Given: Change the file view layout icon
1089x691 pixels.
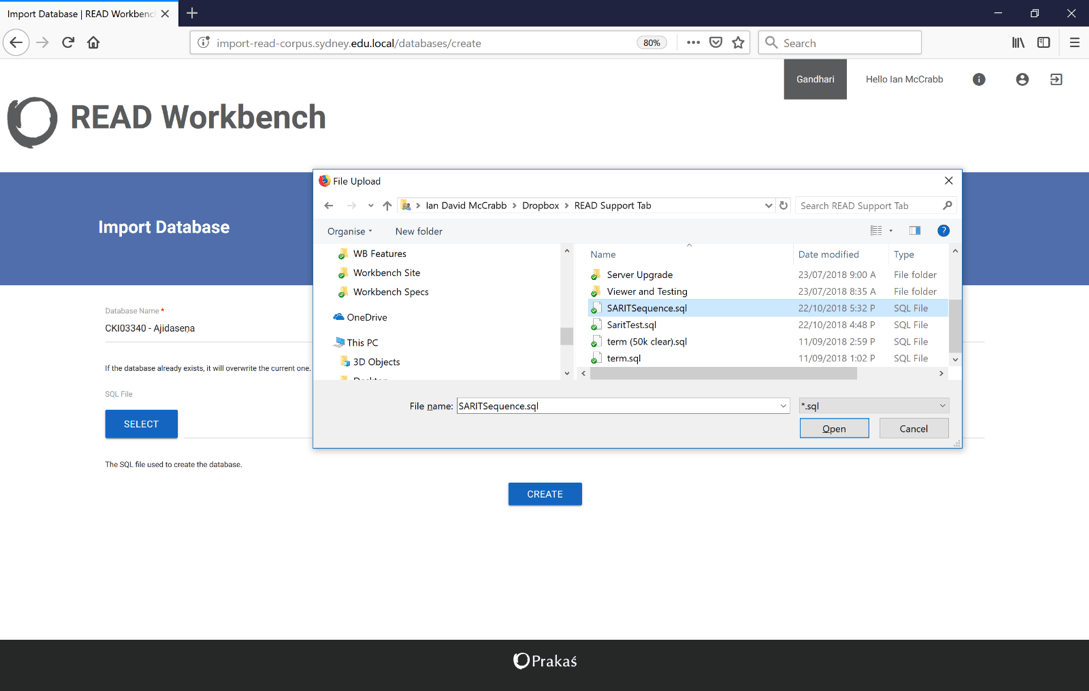Looking at the screenshot, I should click(876, 231).
